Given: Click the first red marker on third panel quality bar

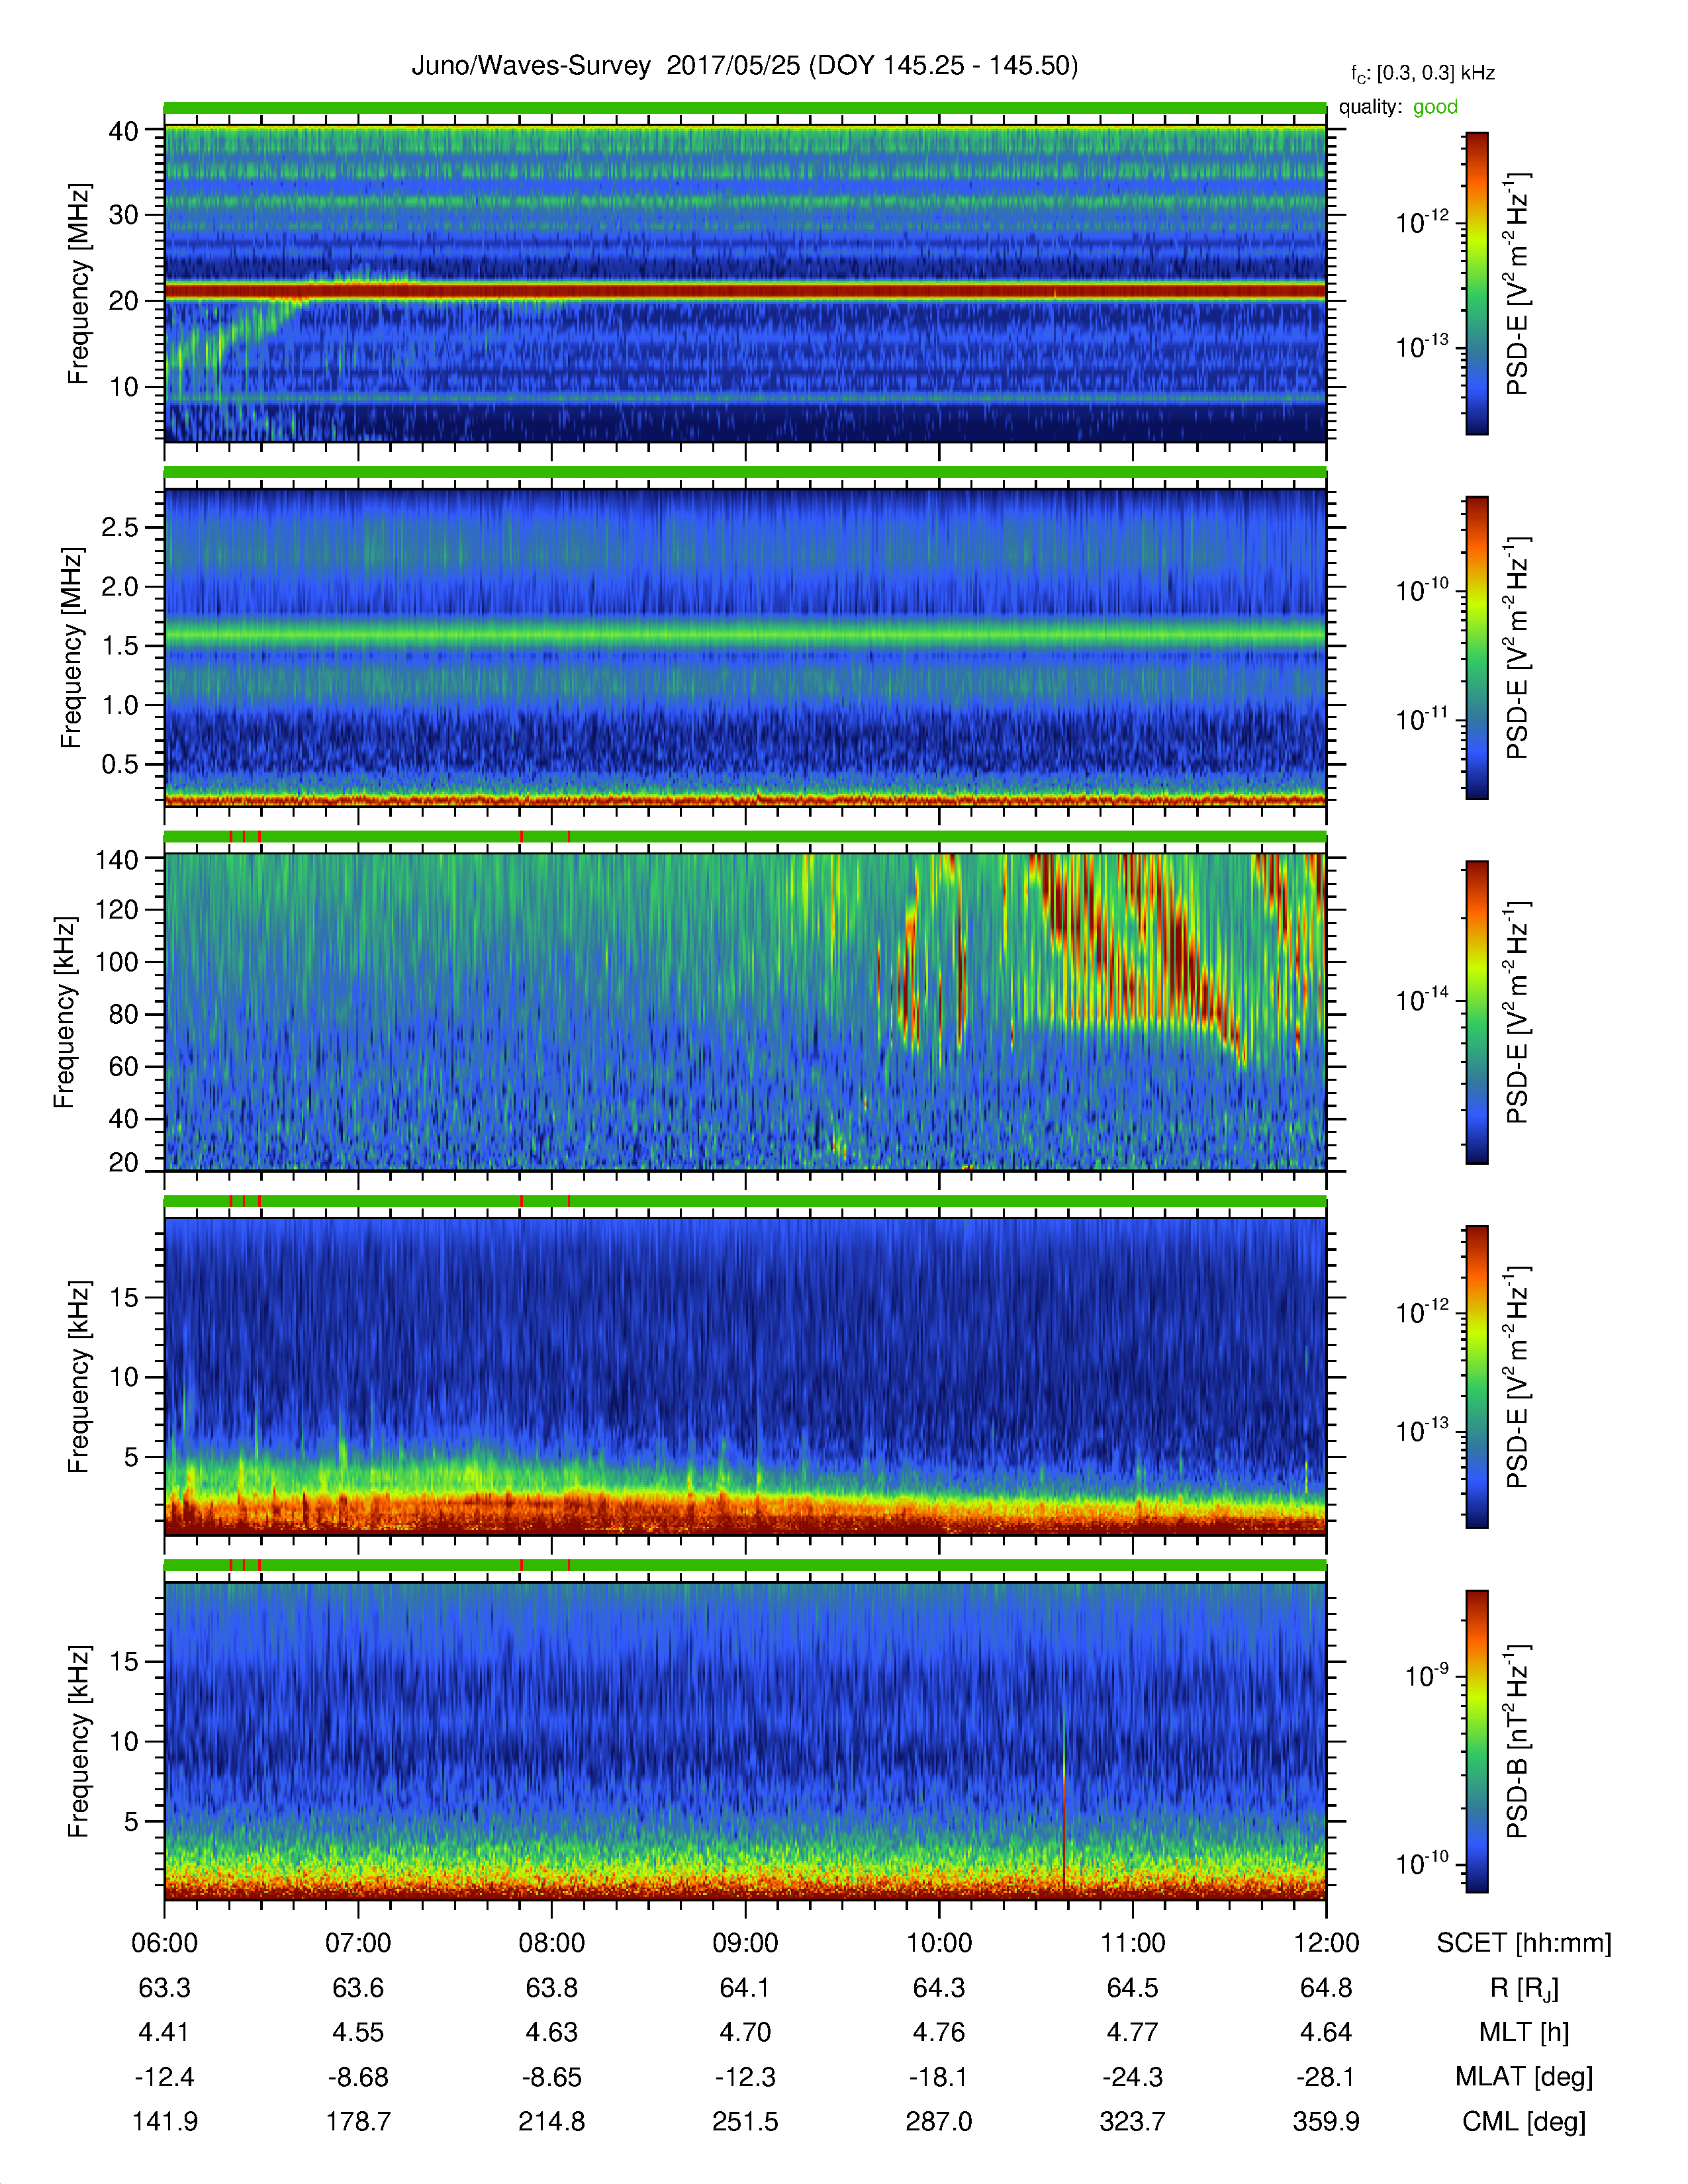Looking at the screenshot, I should pos(231,837).
